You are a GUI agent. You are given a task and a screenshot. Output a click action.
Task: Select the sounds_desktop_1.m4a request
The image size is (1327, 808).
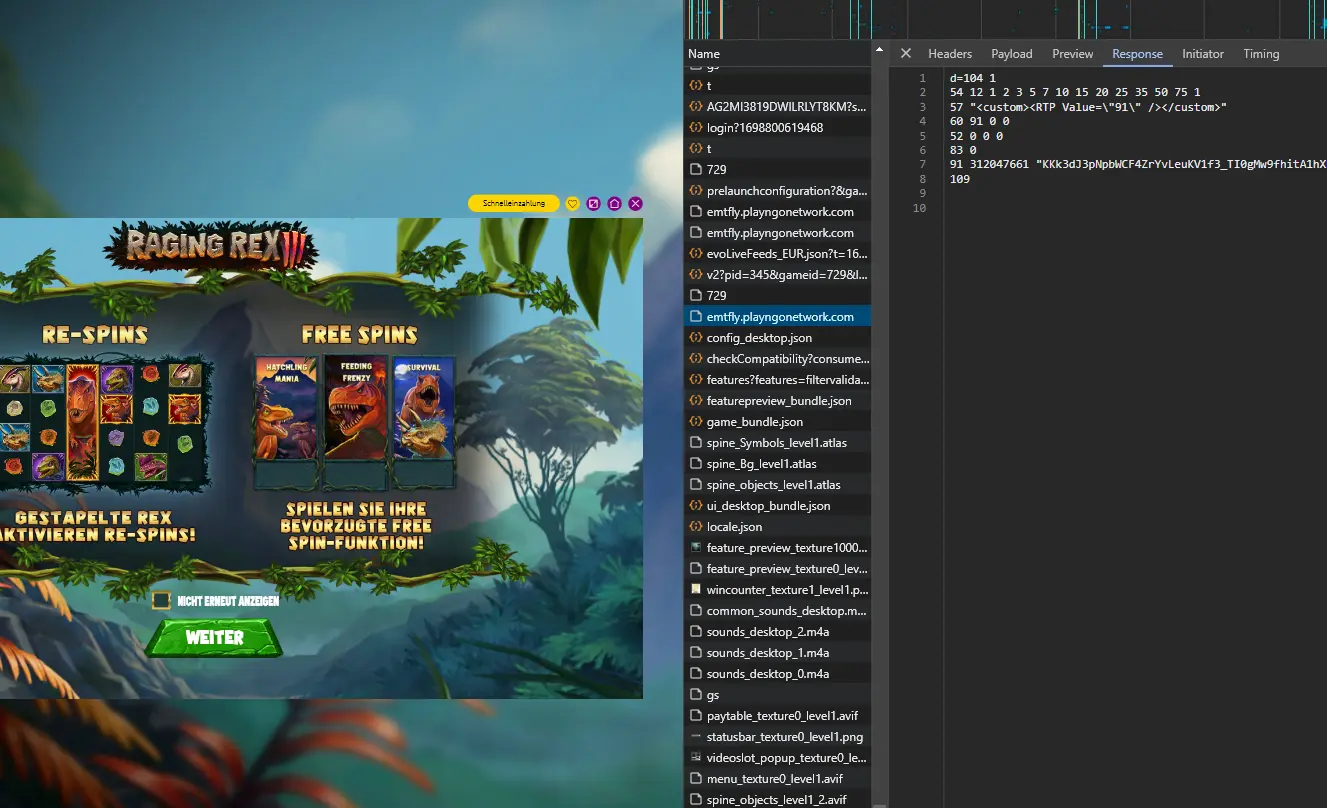pos(778,652)
